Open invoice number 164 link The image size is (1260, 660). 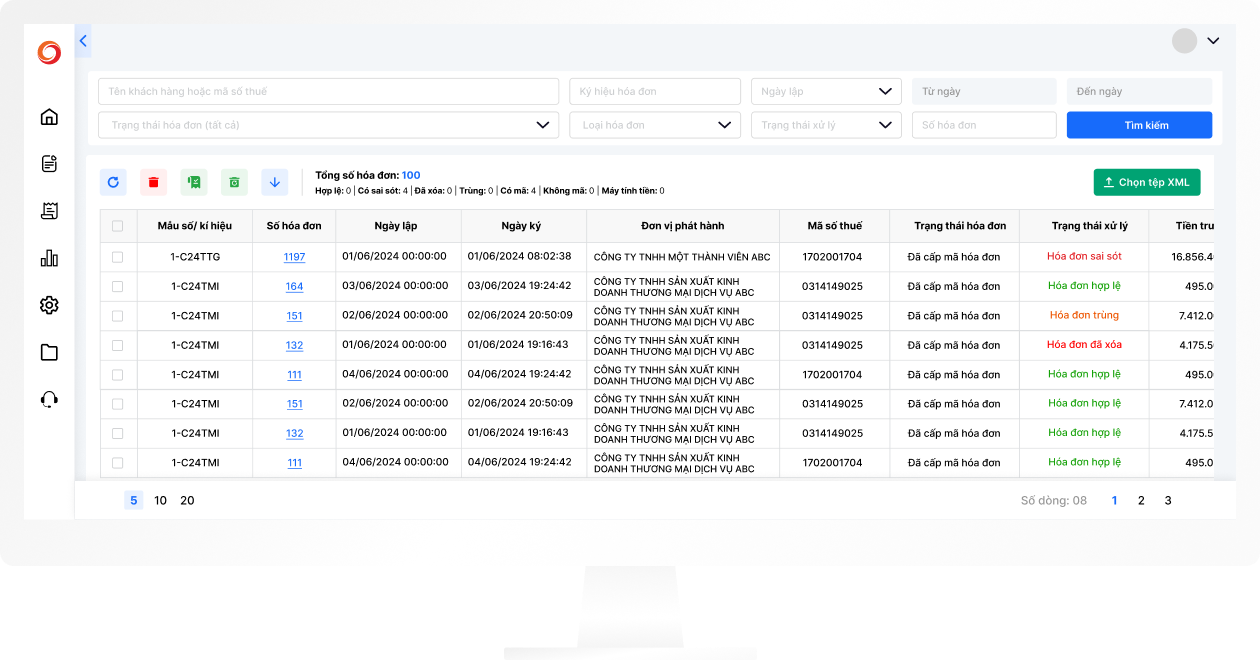coord(294,286)
